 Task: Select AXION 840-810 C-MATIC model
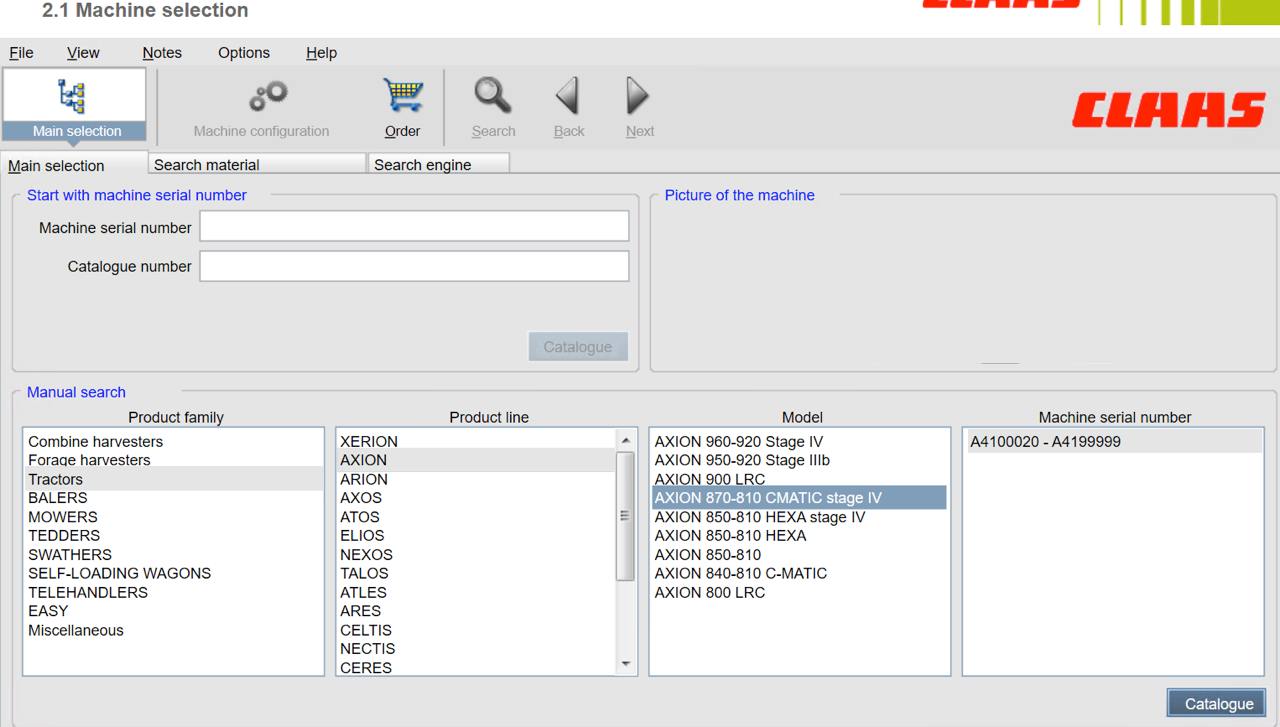(799, 573)
